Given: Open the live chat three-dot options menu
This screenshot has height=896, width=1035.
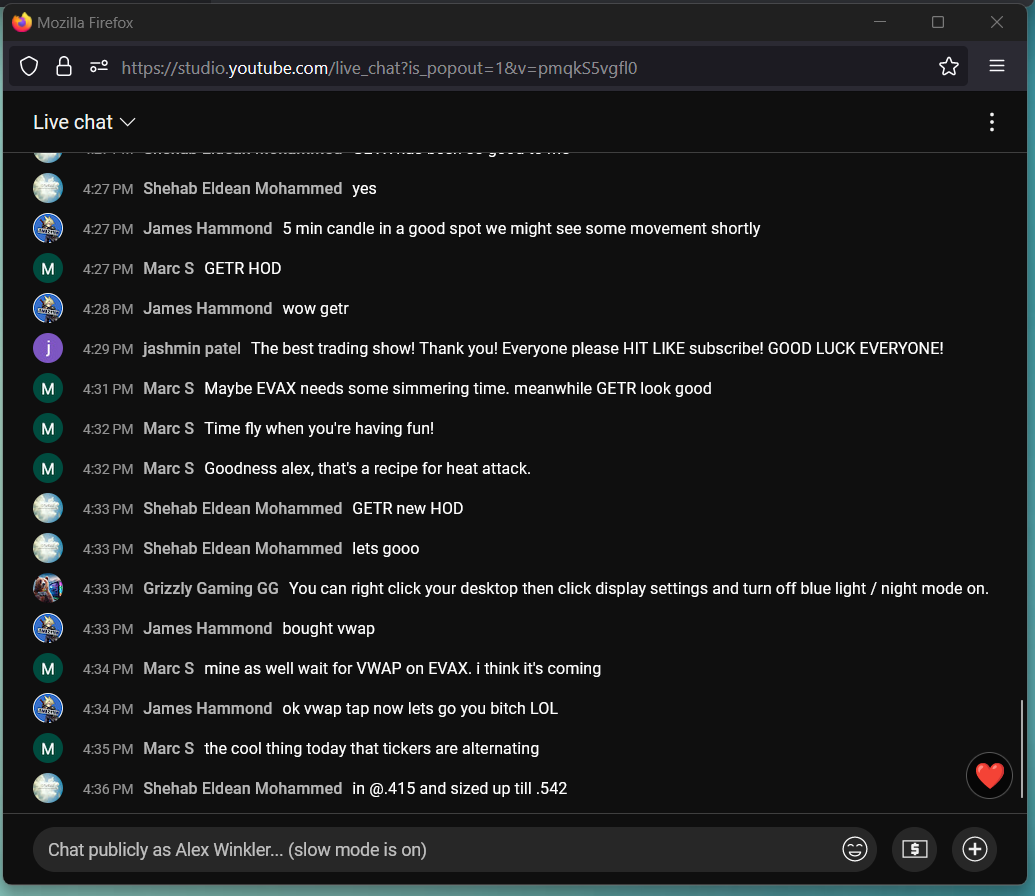Looking at the screenshot, I should pos(991,122).
